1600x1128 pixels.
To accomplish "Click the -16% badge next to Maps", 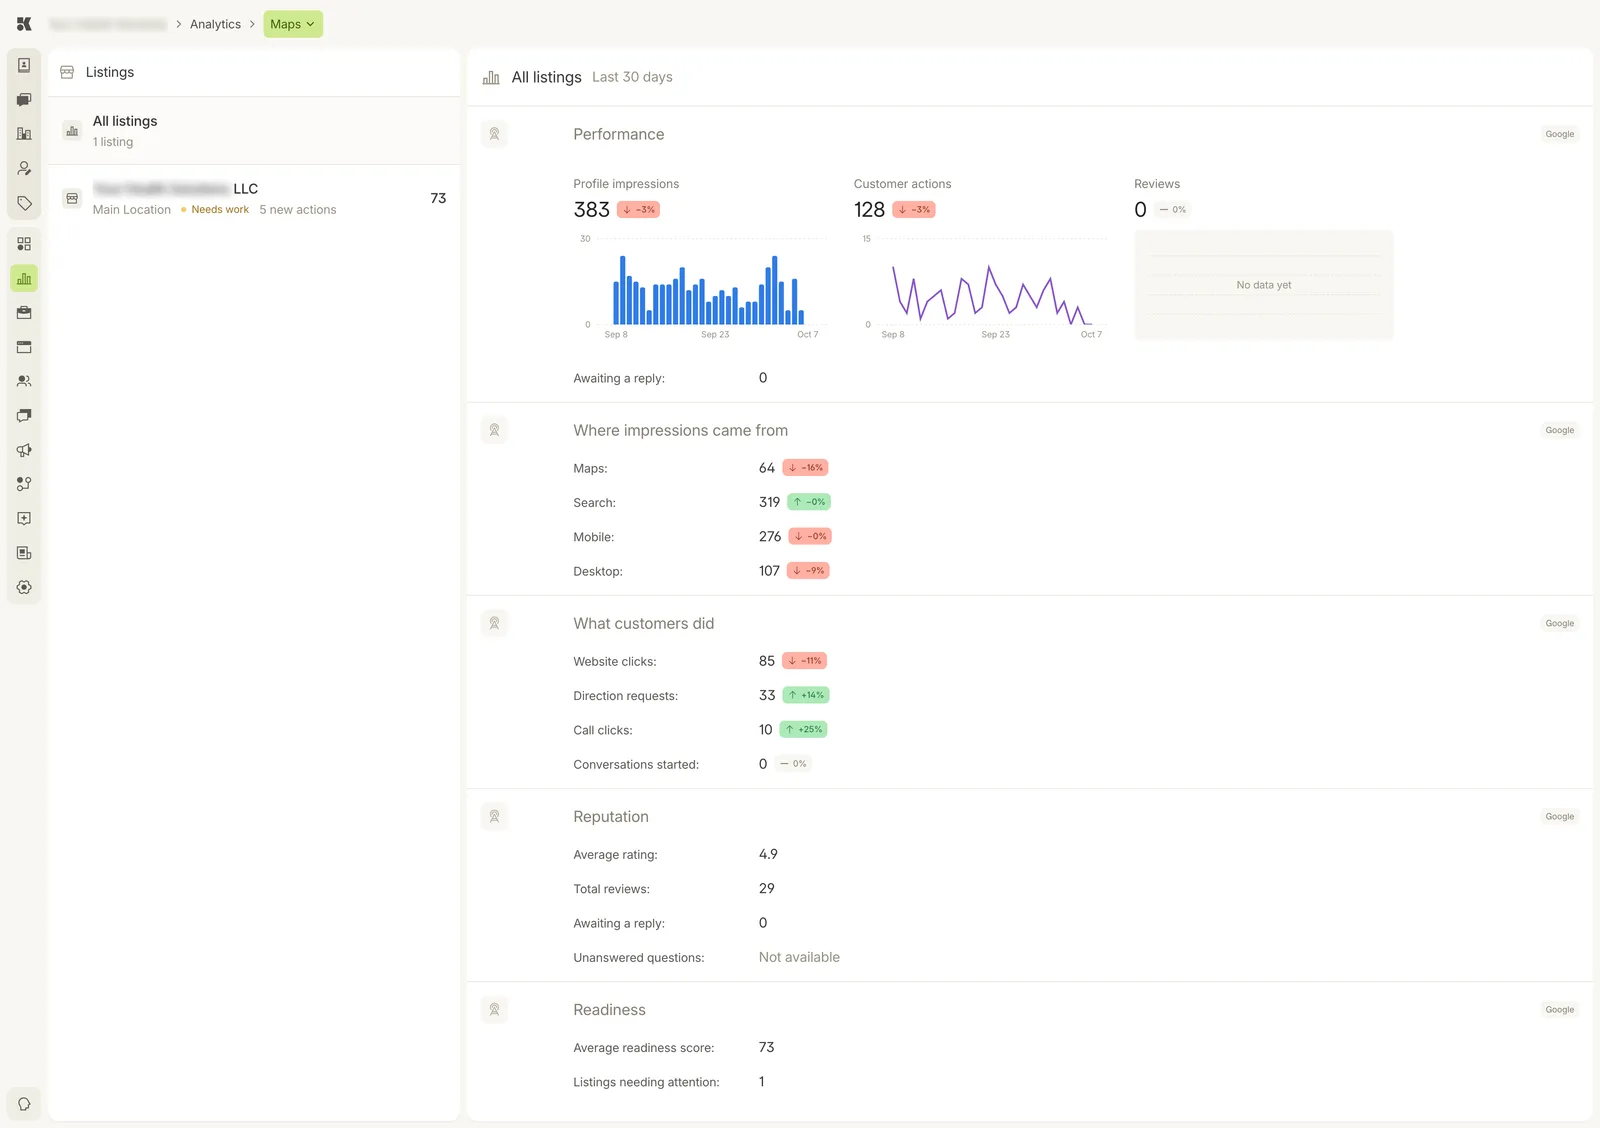I will coord(806,468).
